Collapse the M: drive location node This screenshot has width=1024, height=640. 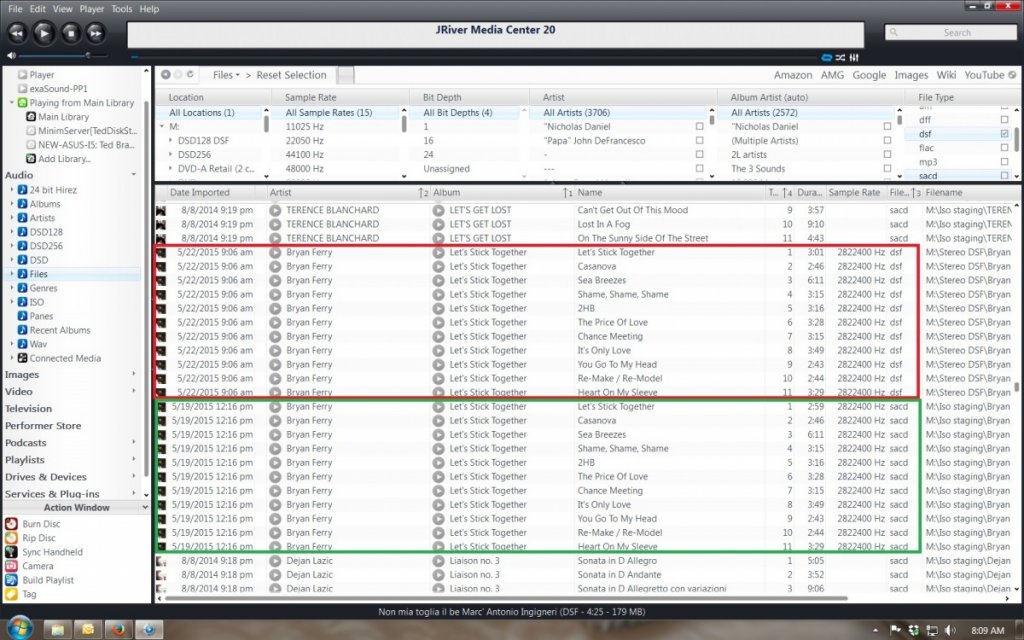tap(162, 127)
